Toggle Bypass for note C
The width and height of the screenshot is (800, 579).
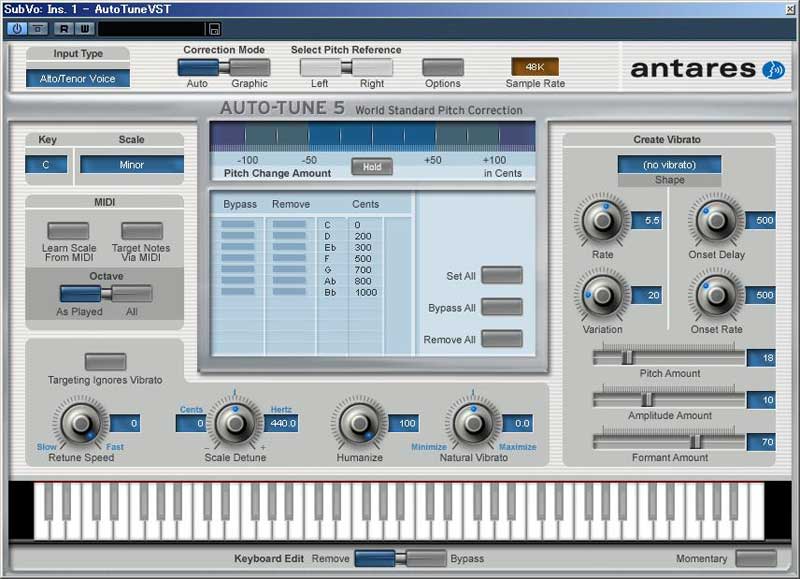point(238,224)
